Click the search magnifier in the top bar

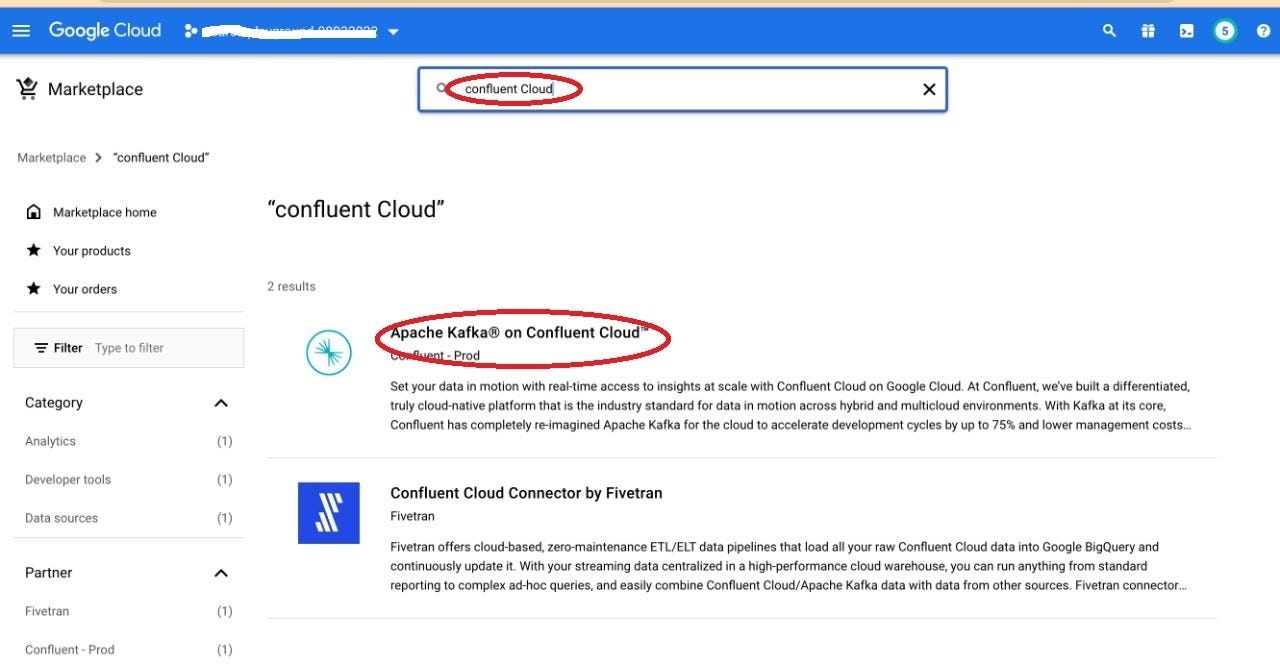(x=1109, y=31)
